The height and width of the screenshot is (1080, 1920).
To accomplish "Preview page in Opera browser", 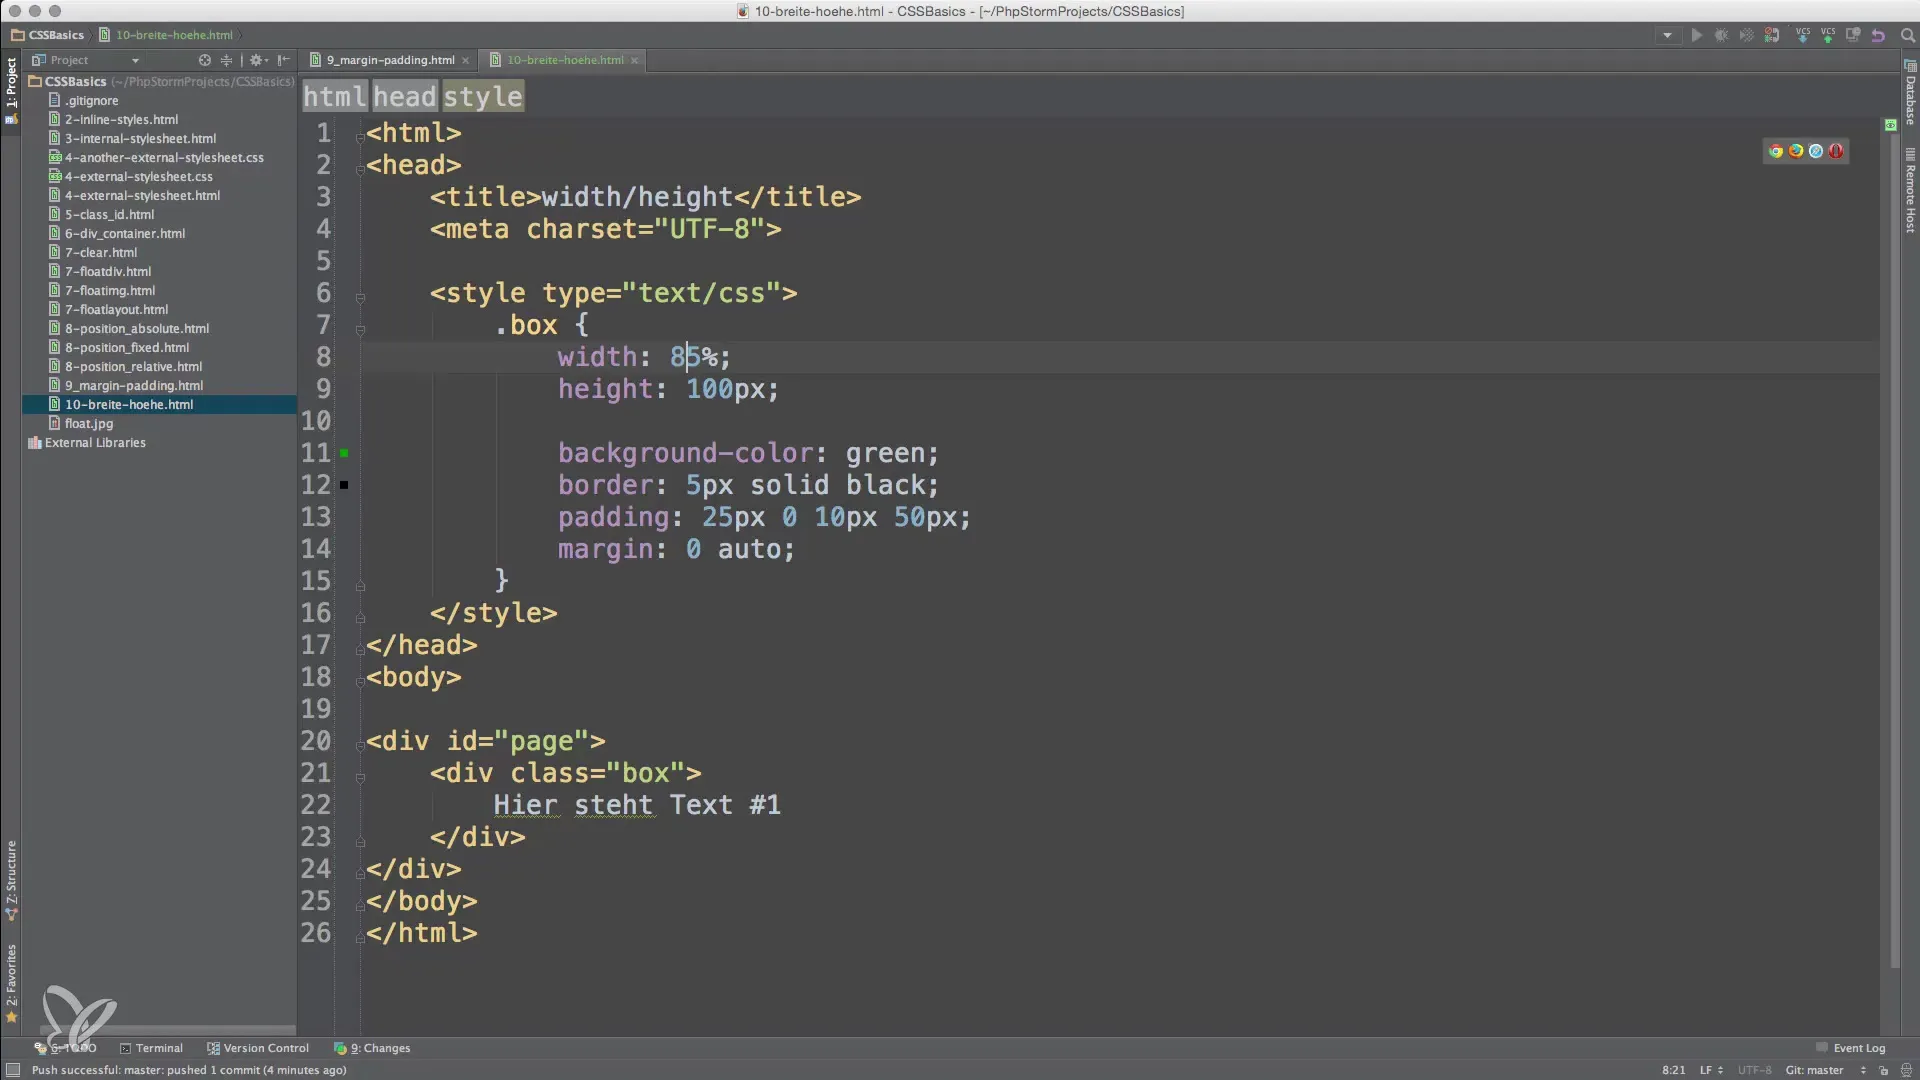I will coord(1836,151).
